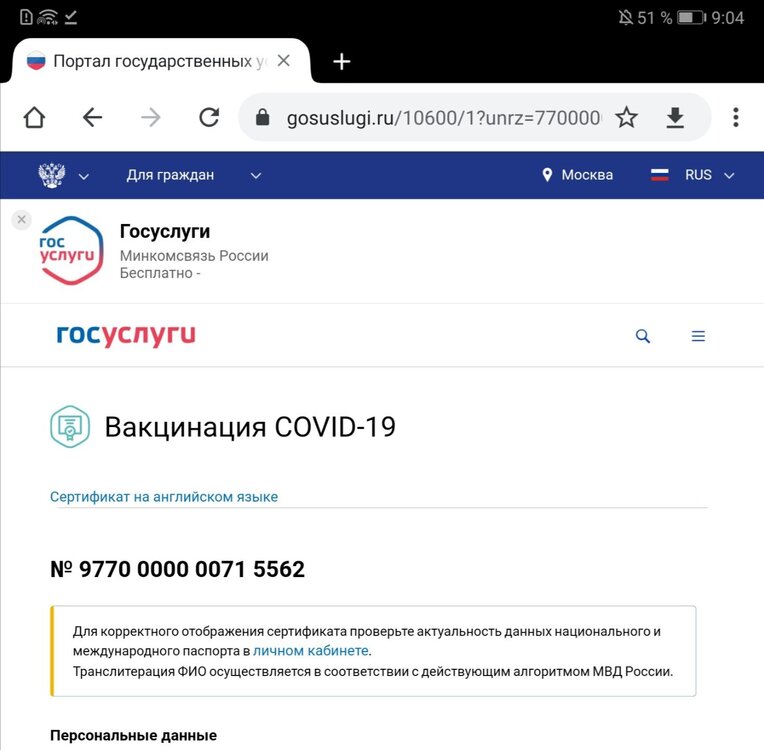Dismiss the Госуслуги app banner

coord(22,220)
